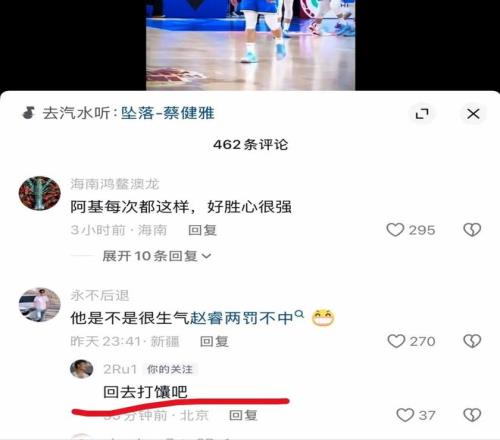Dislike the 海南鸿鳌澳龙 comment

pyautogui.click(x=472, y=230)
